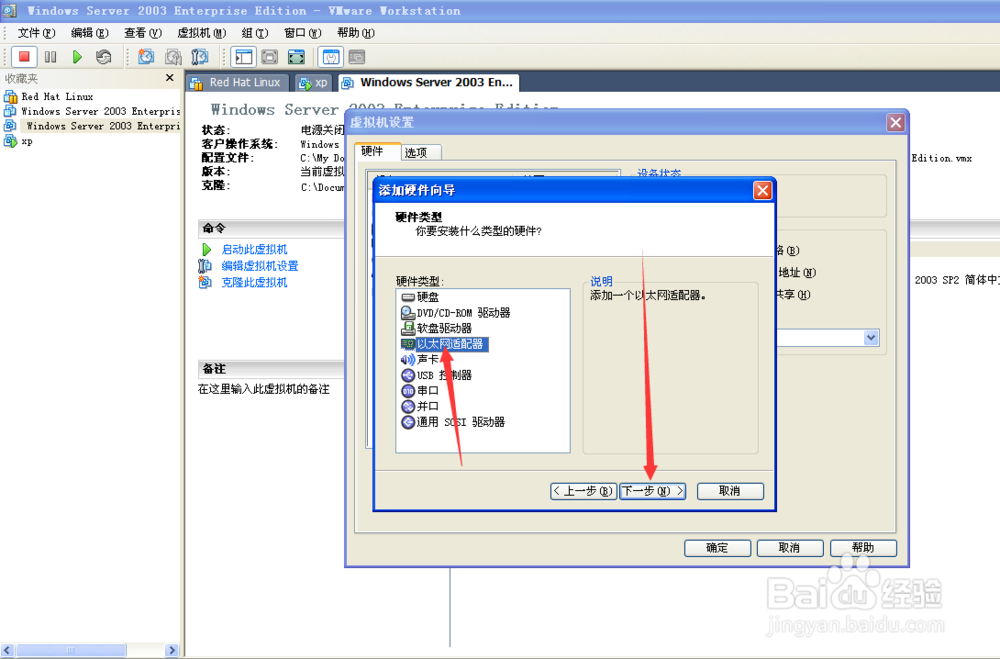1000x659 pixels.
Task: Switch to Windows Server 2003 En... tab
Action: [x=429, y=82]
